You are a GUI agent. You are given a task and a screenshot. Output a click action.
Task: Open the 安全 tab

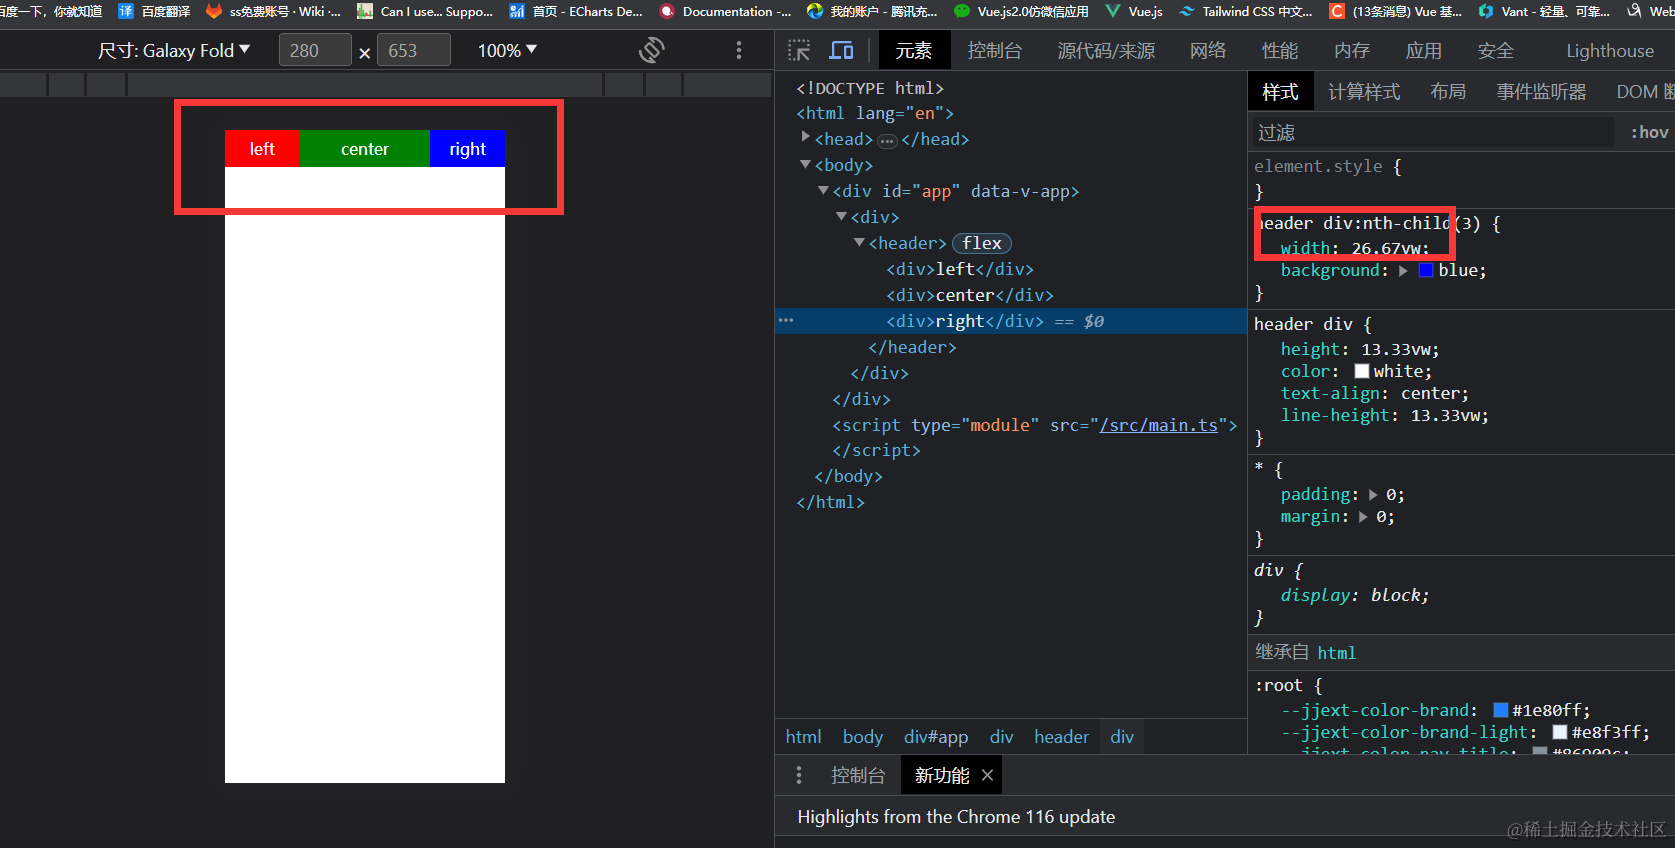point(1496,50)
